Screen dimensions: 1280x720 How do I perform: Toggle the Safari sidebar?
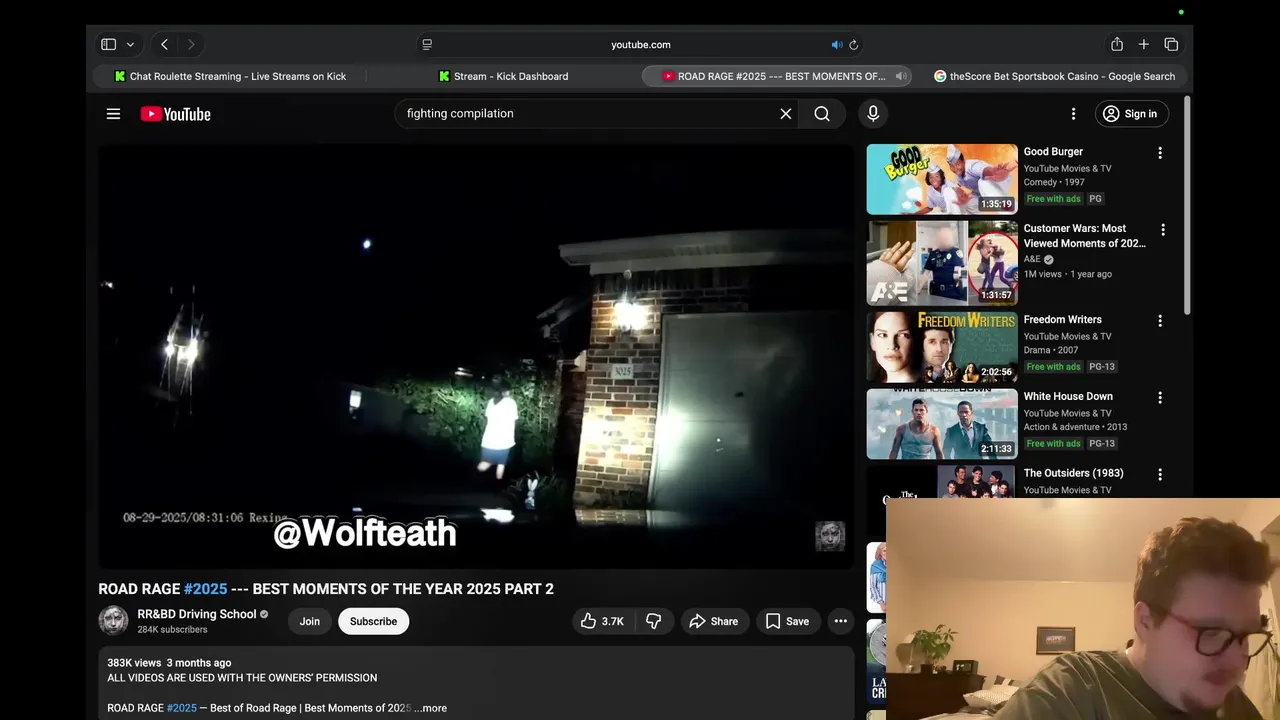(109, 45)
